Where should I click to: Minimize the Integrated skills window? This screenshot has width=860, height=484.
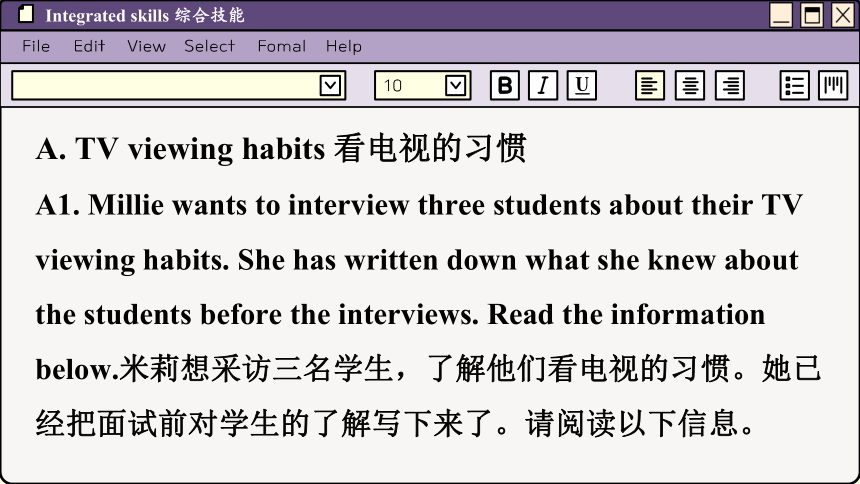[x=781, y=15]
